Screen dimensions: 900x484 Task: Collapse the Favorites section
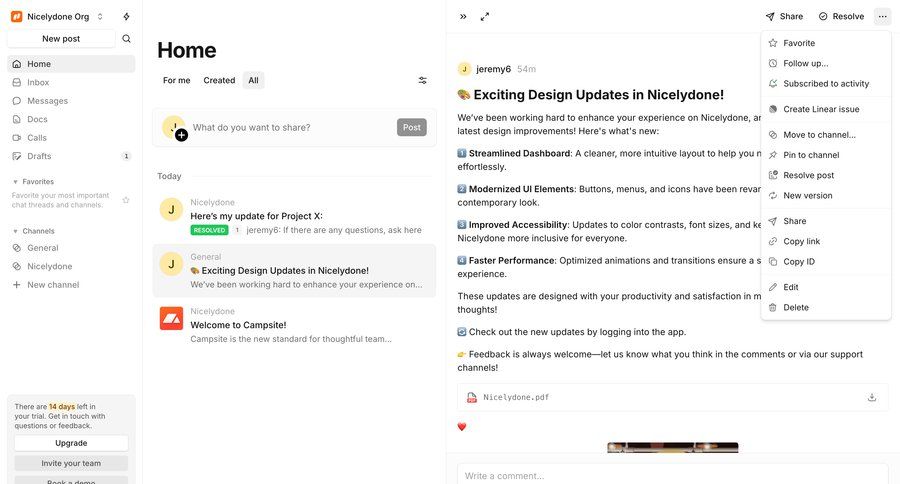click(x=33, y=181)
